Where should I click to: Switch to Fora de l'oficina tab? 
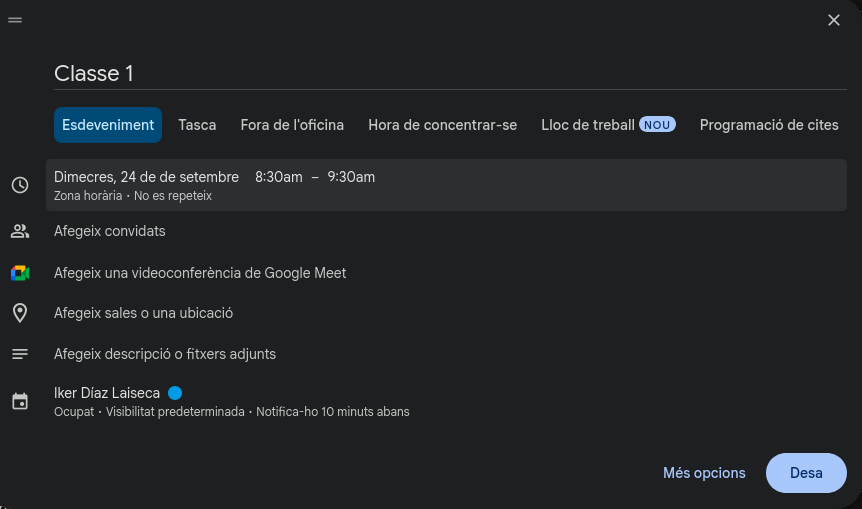[292, 125]
